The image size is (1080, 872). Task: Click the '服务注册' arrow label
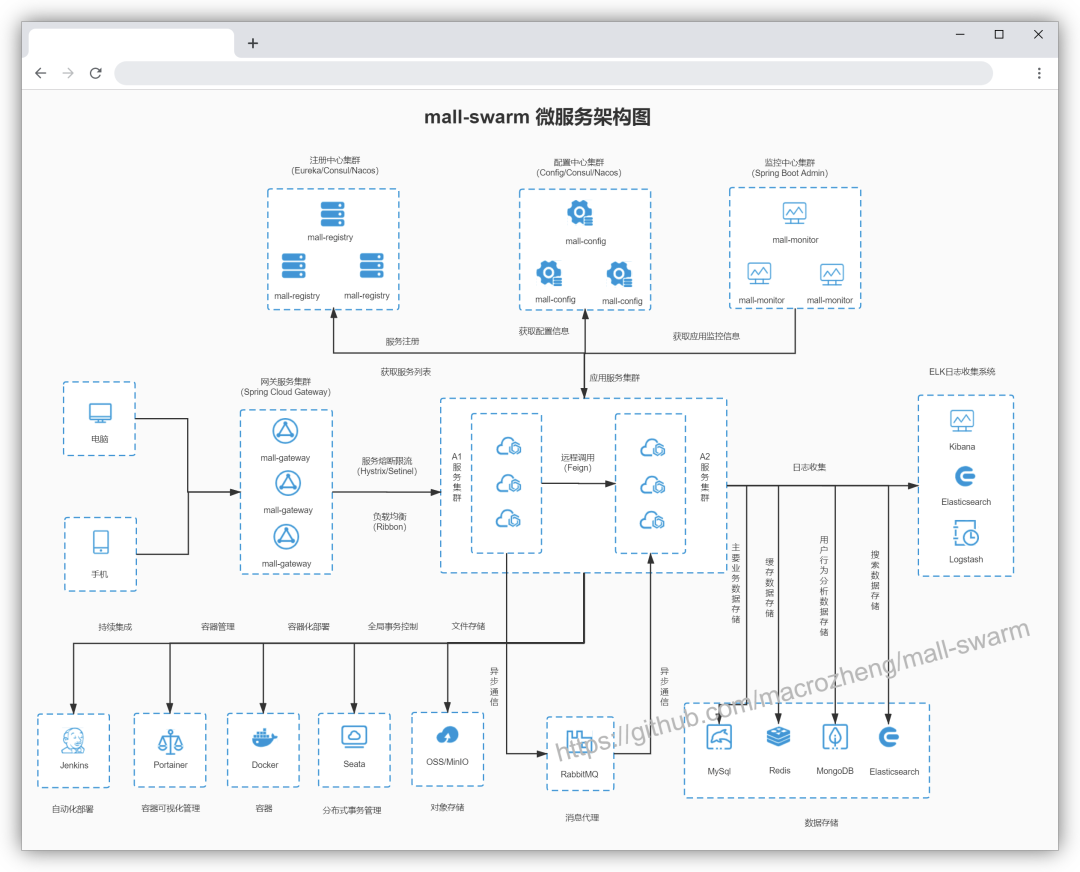[402, 342]
